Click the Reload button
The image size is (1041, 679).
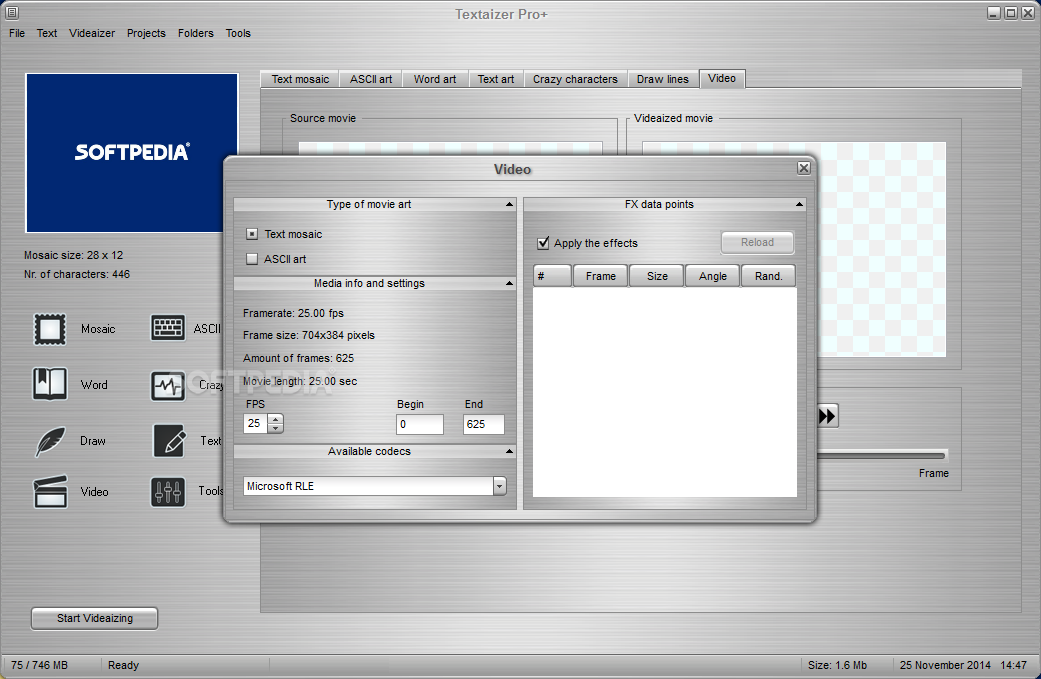coord(758,242)
